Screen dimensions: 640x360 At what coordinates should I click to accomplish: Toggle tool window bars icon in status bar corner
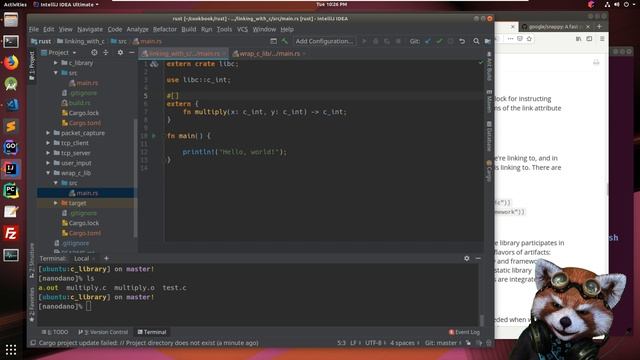[33, 343]
